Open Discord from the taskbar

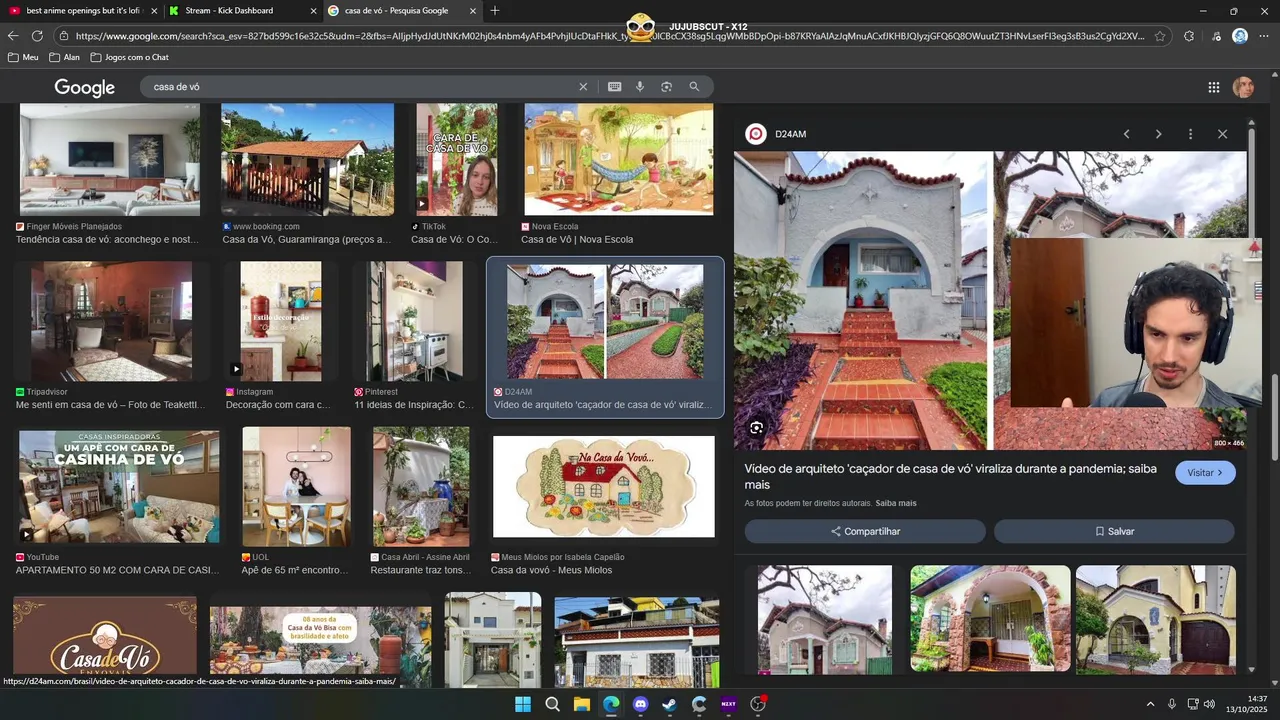coord(640,704)
